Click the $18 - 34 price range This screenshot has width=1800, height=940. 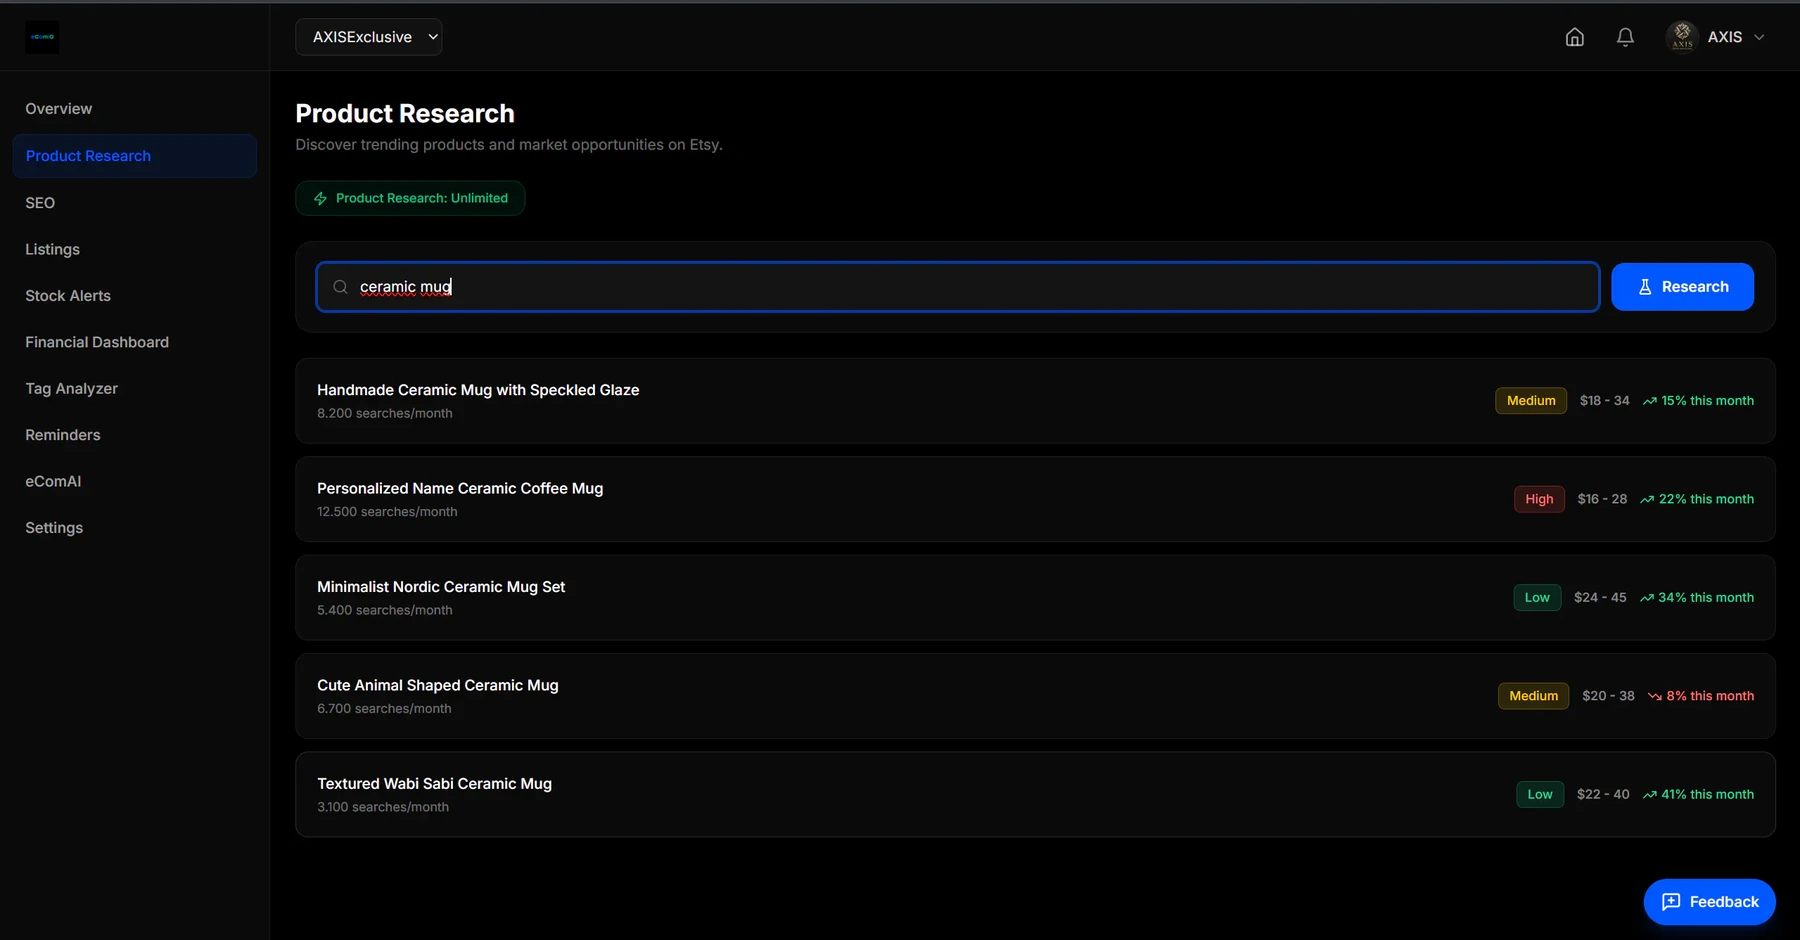pyautogui.click(x=1604, y=401)
